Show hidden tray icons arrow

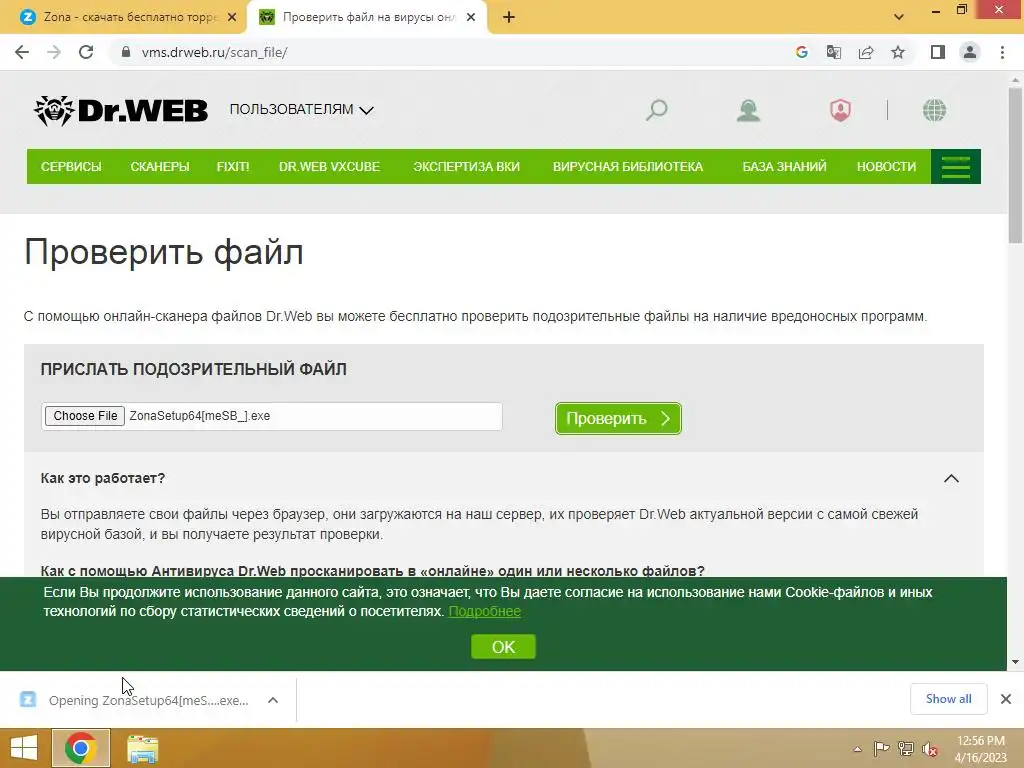(857, 749)
